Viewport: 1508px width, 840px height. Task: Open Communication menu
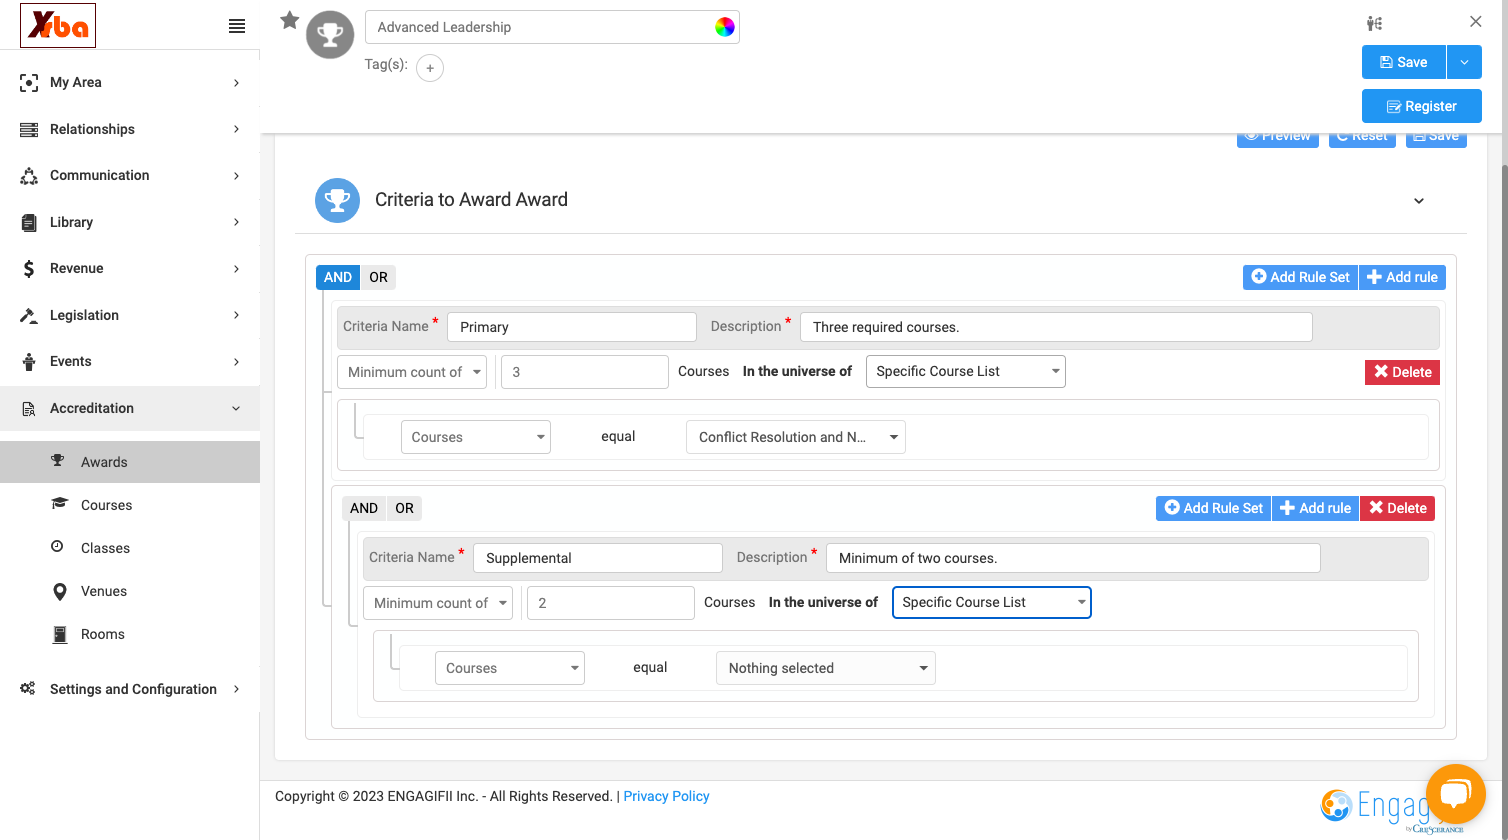(x=130, y=175)
